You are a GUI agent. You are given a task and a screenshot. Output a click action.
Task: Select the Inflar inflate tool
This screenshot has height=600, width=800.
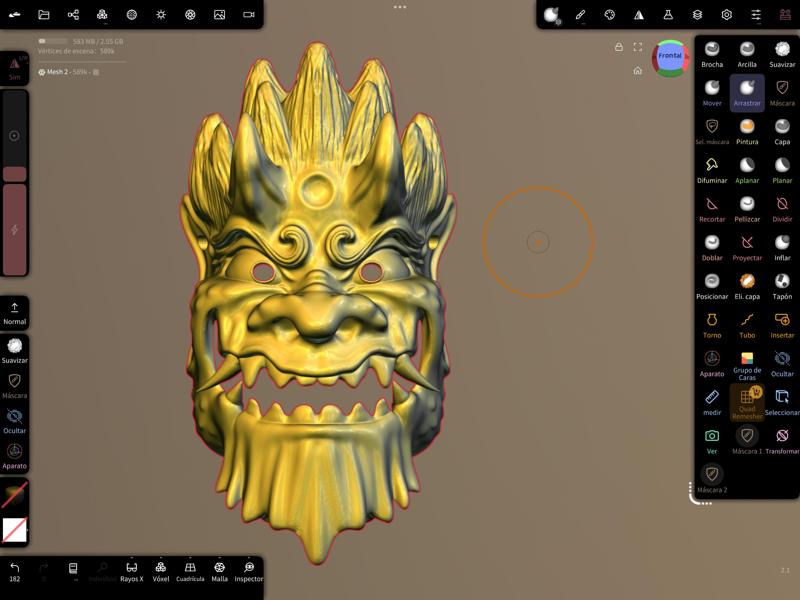(782, 248)
